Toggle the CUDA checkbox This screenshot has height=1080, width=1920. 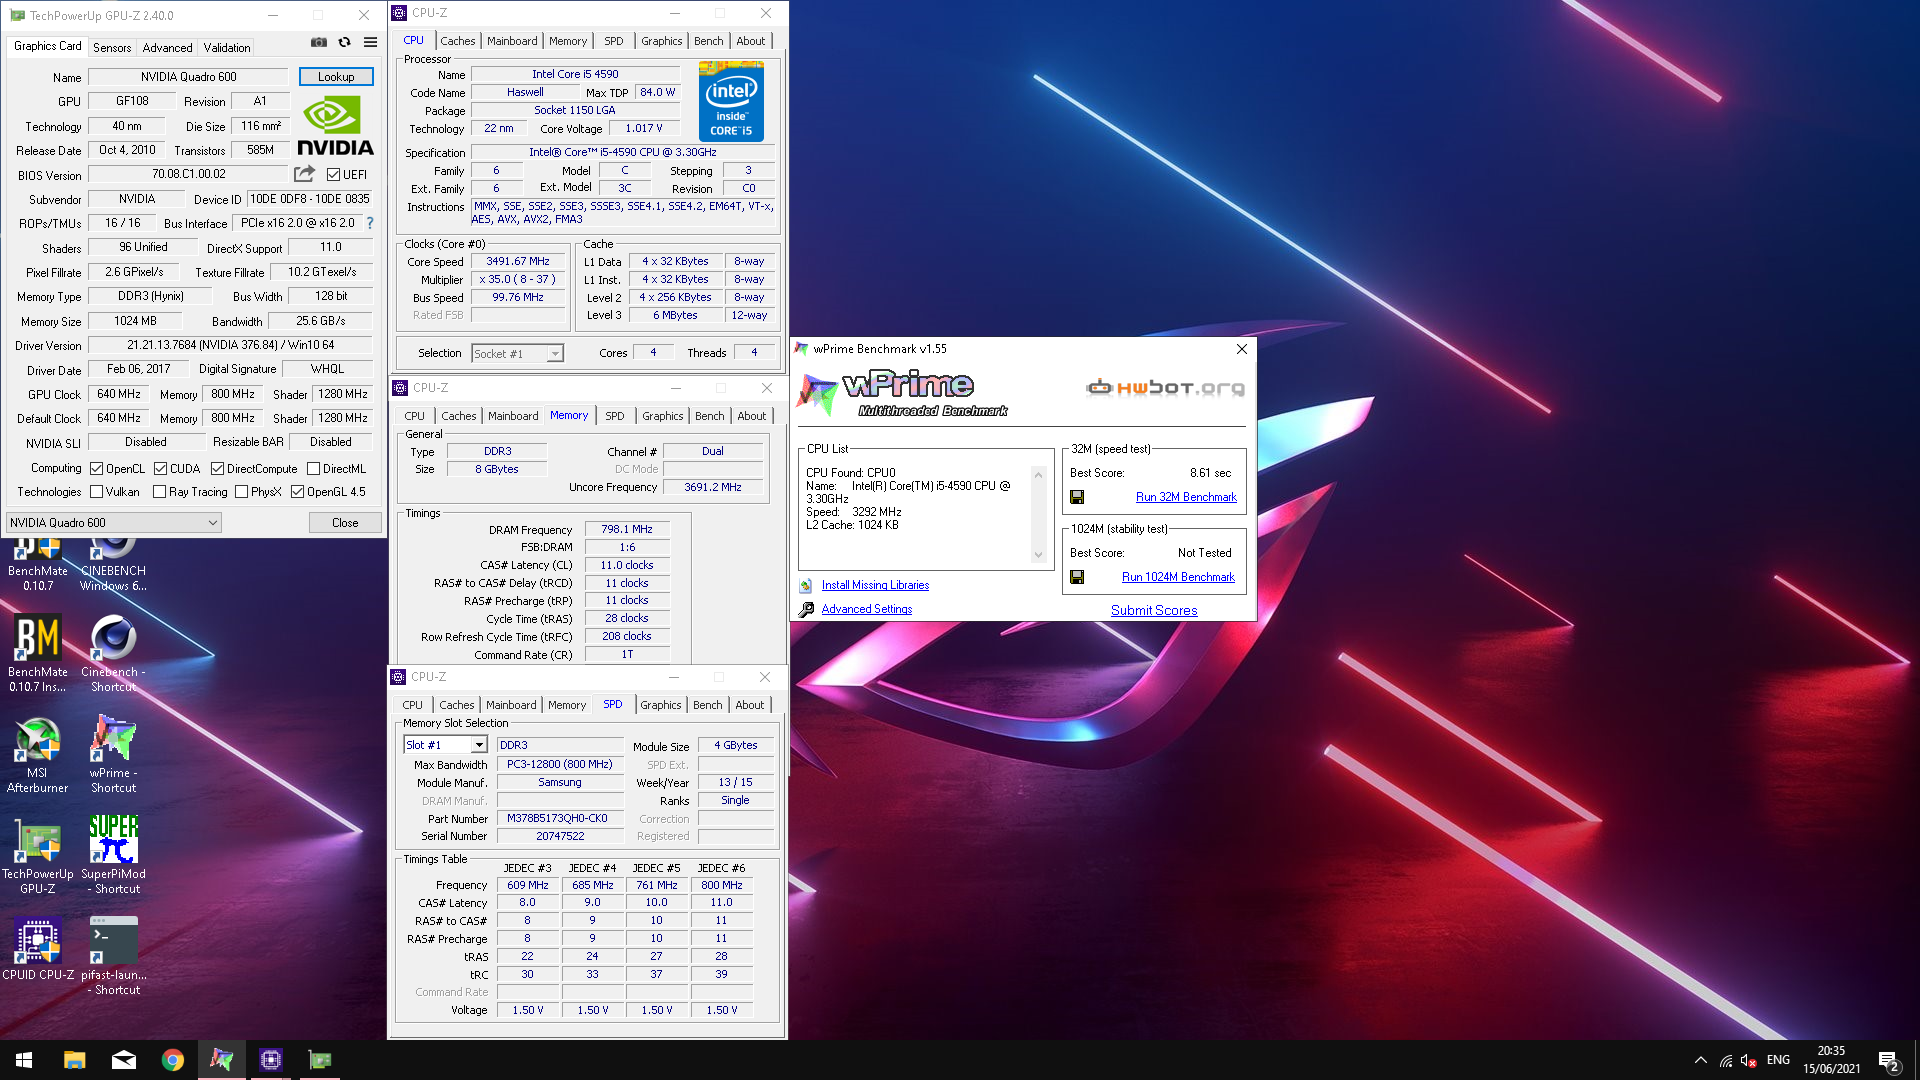click(x=160, y=469)
